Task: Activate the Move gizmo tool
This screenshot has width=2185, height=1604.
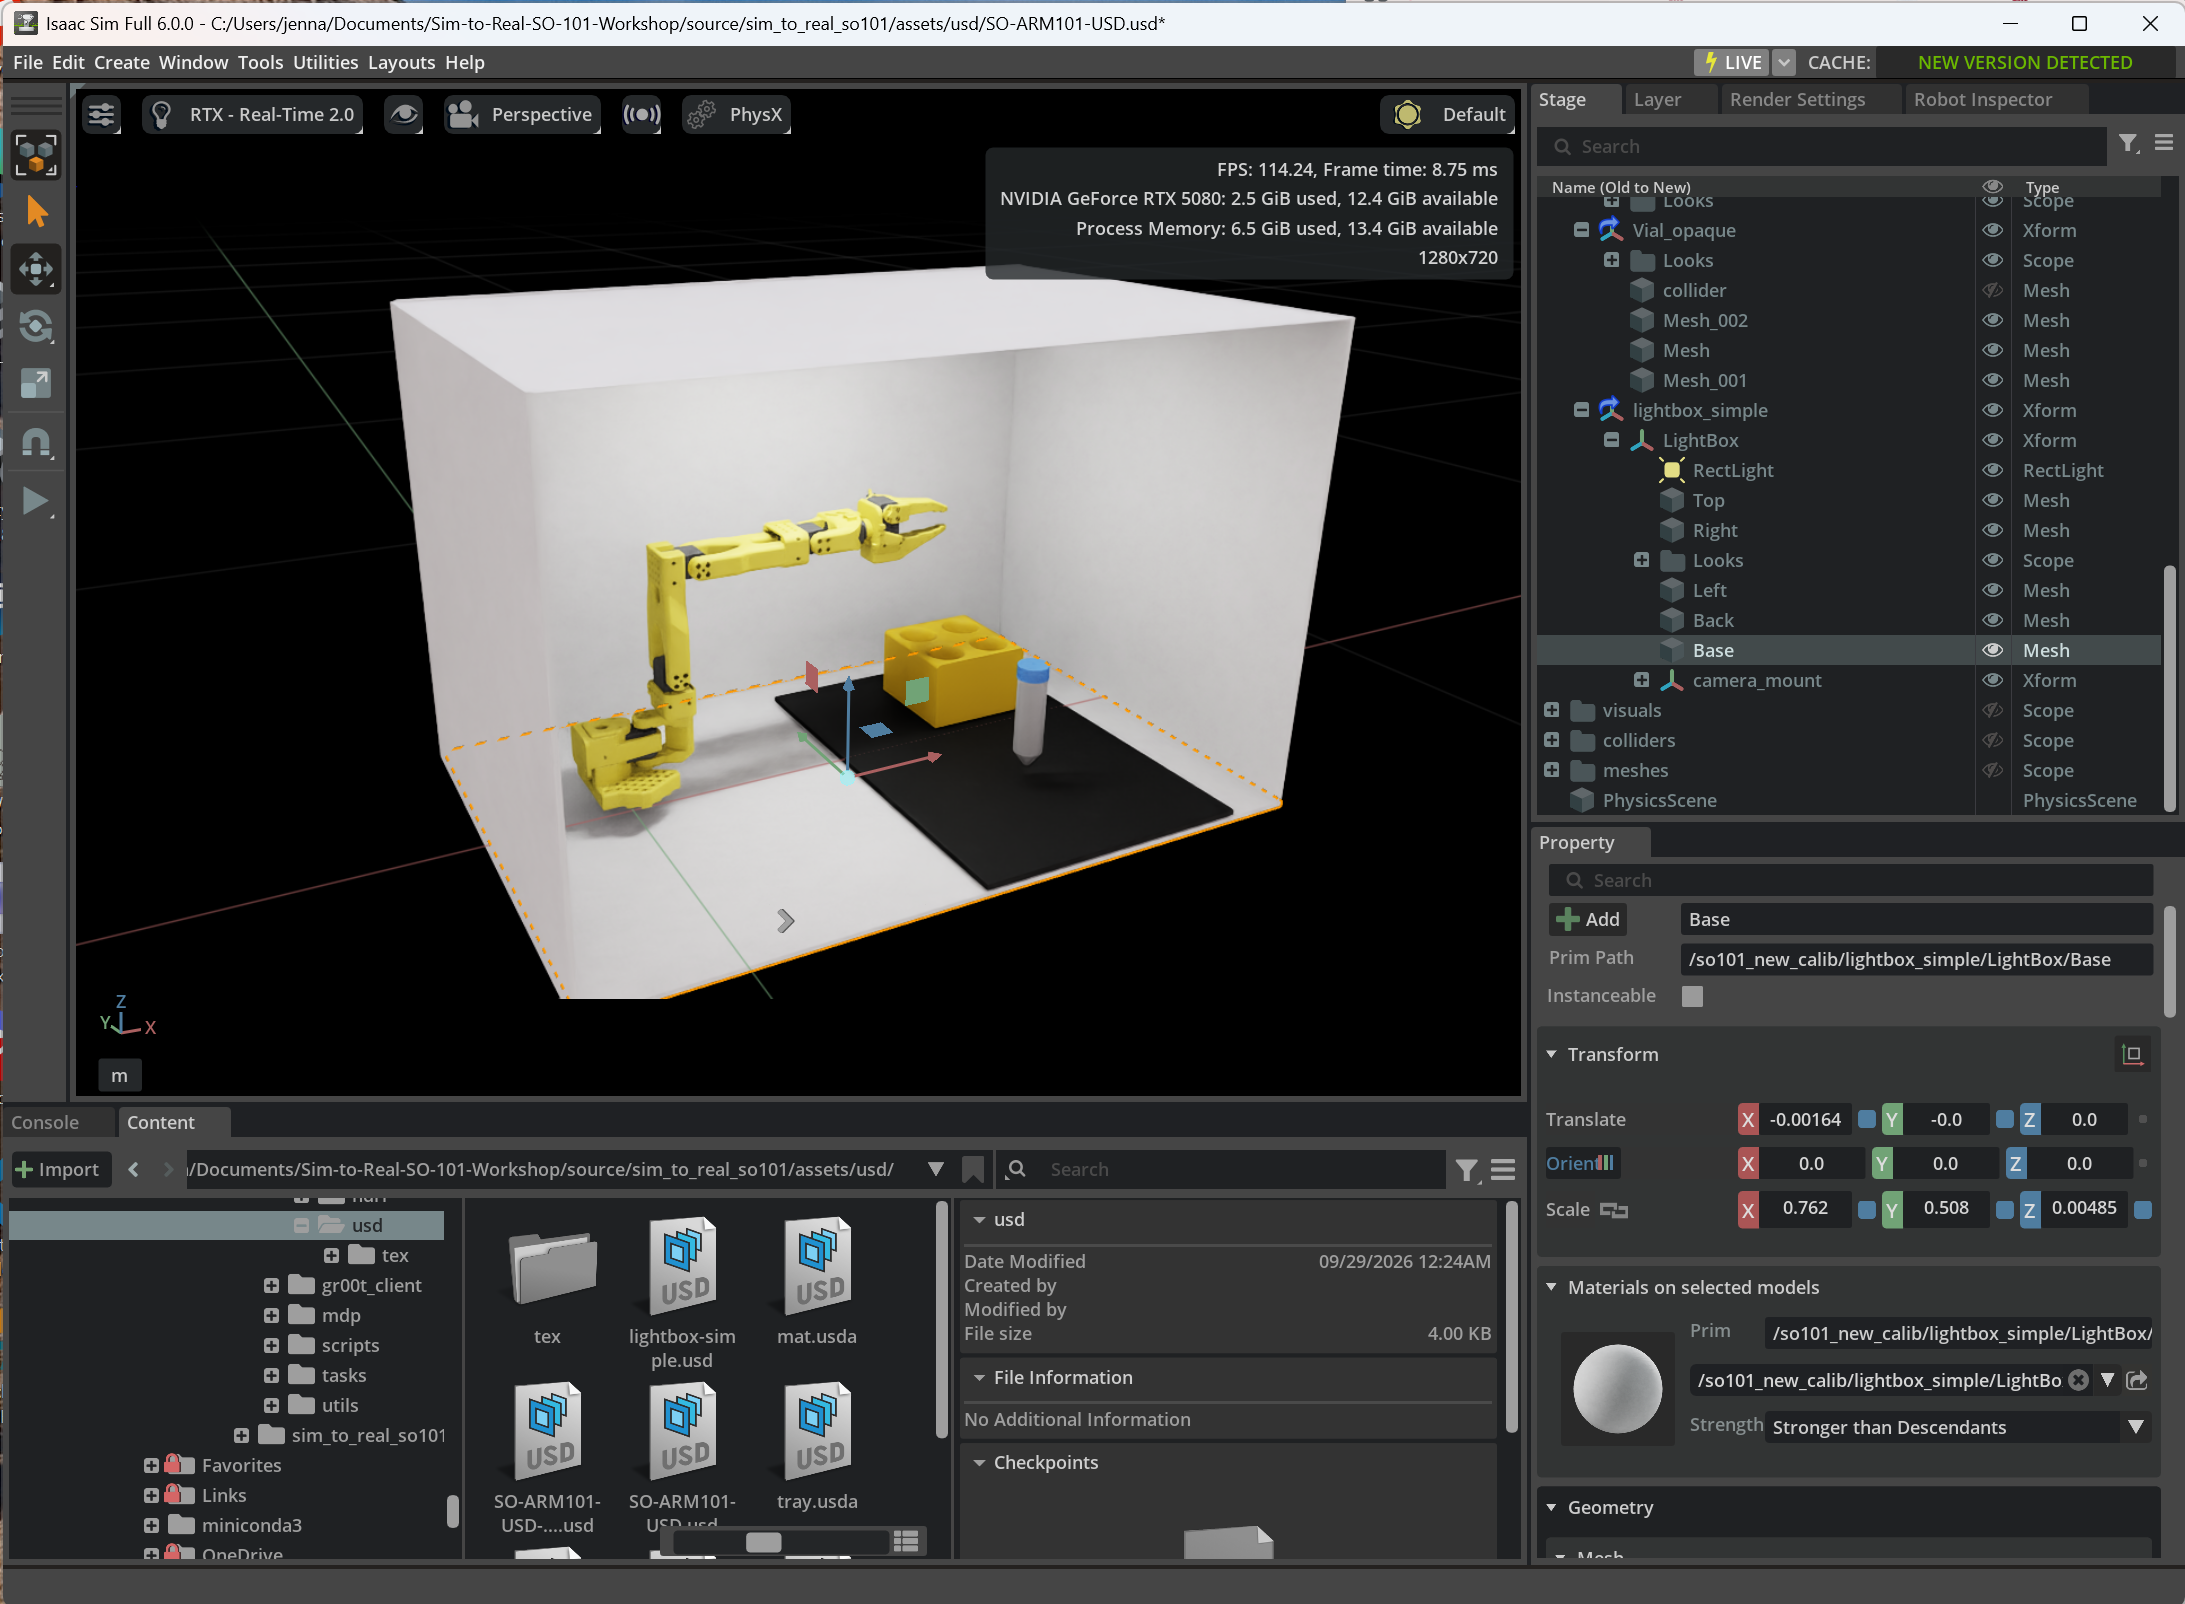Action: [36, 269]
